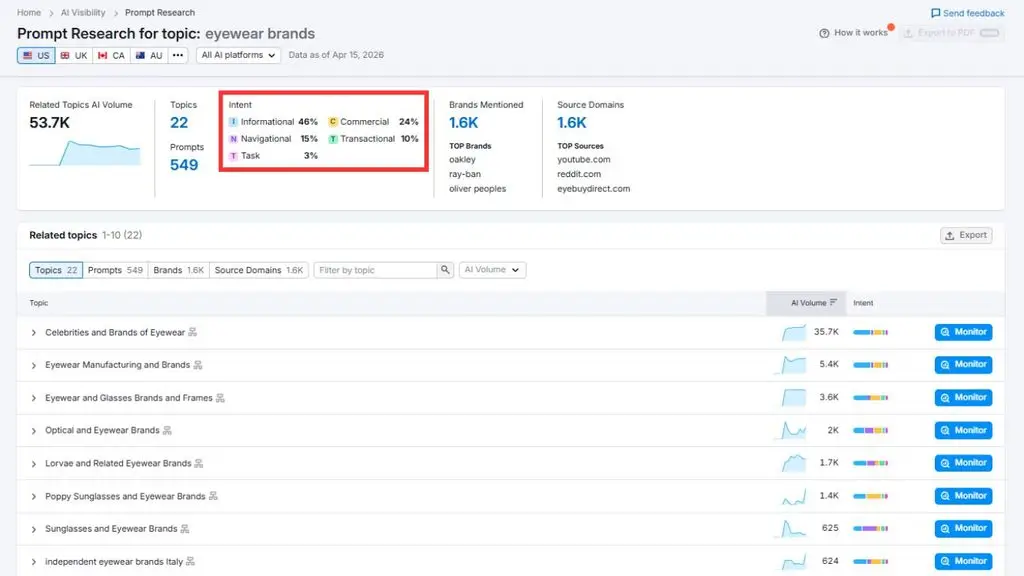Click the search magnifier in topic filter
This screenshot has width=1024, height=576.
click(x=445, y=270)
